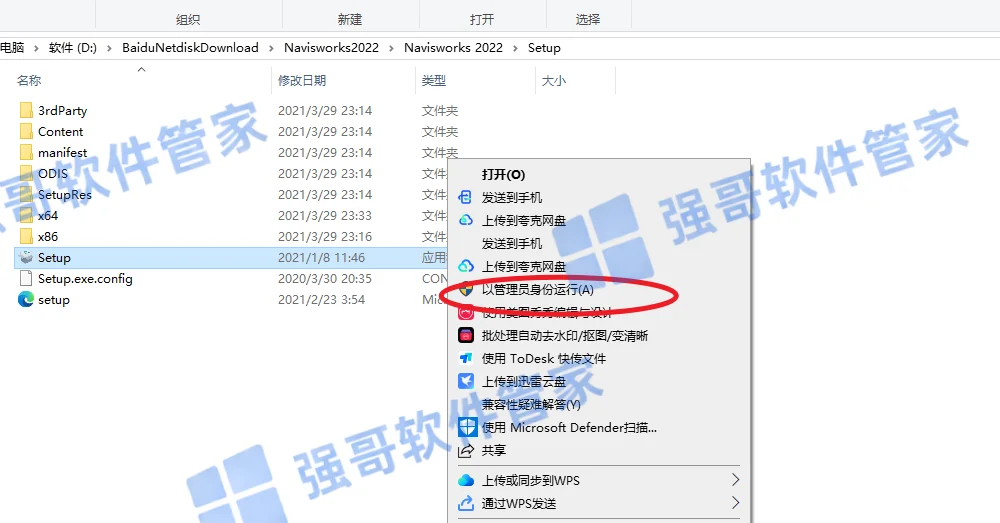
Task: Click the Setup breadcrumb segment
Action: [544, 48]
